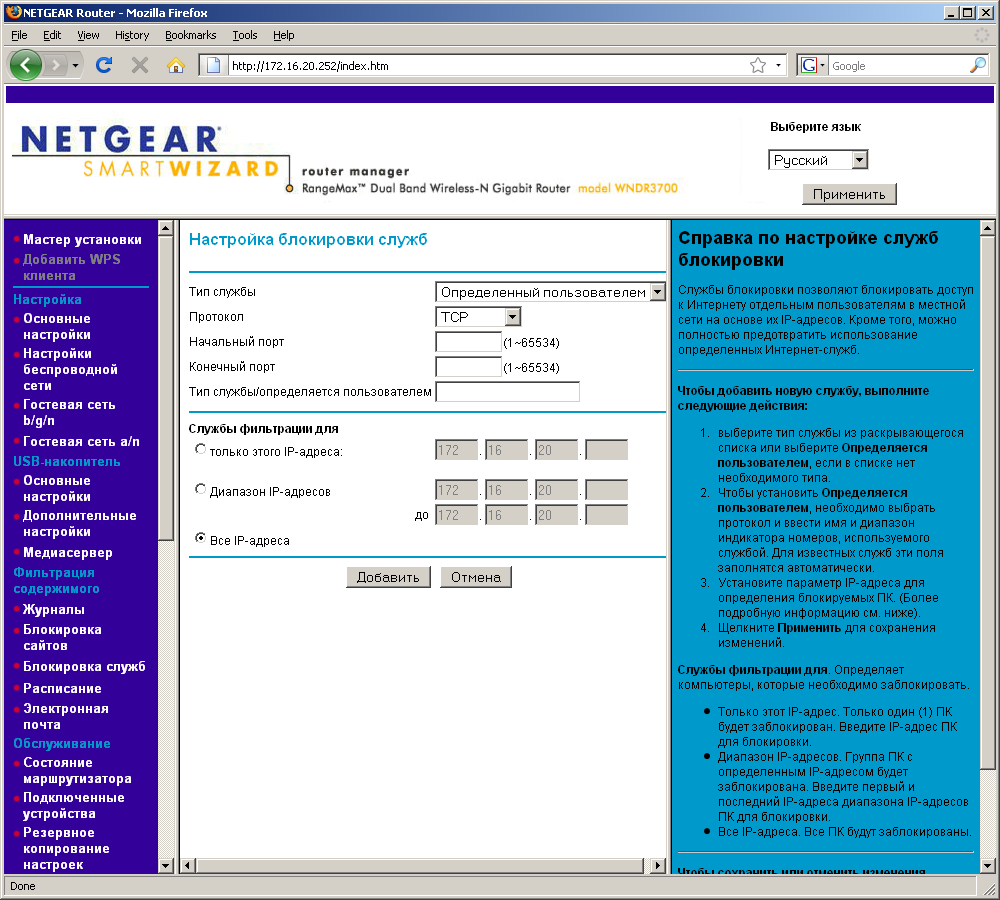This screenshot has height=900, width=1000.
Task: Click sidebar scrollbar up arrow
Action: click(166, 228)
